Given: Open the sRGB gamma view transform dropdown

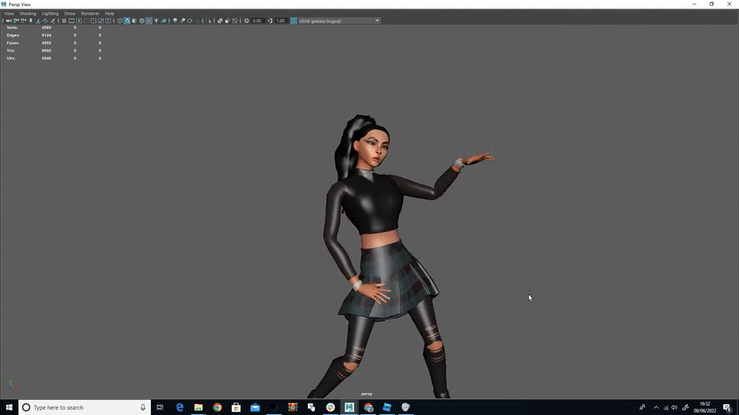Looking at the screenshot, I should (339, 21).
